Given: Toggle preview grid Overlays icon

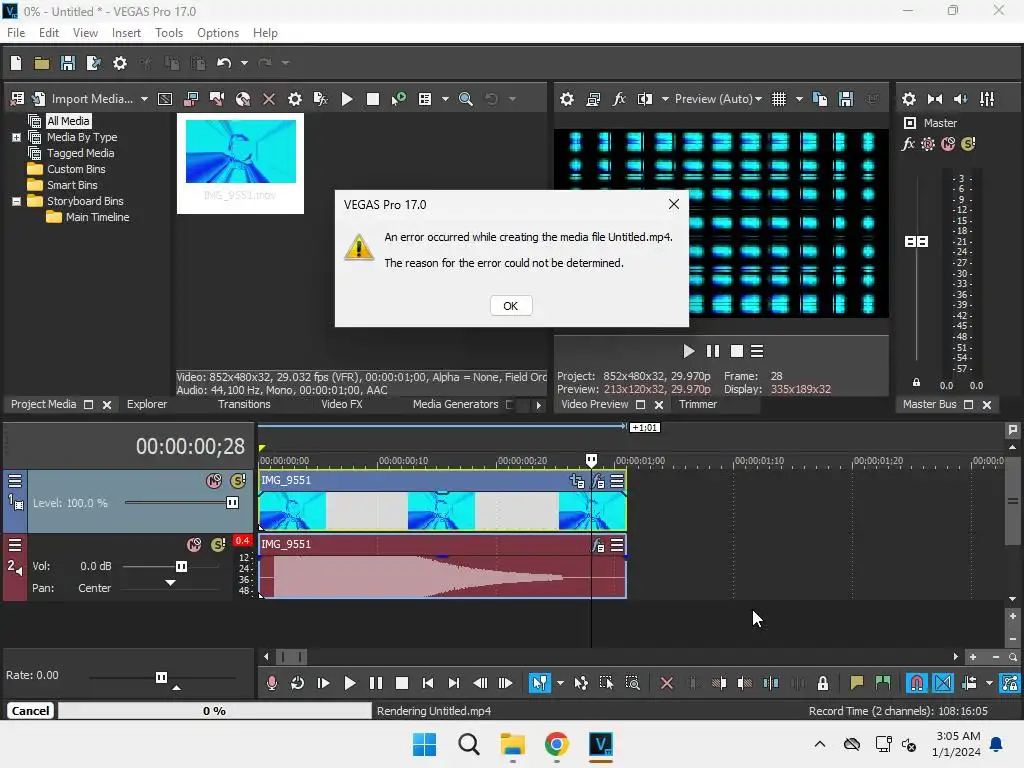Looking at the screenshot, I should pyautogui.click(x=778, y=99).
